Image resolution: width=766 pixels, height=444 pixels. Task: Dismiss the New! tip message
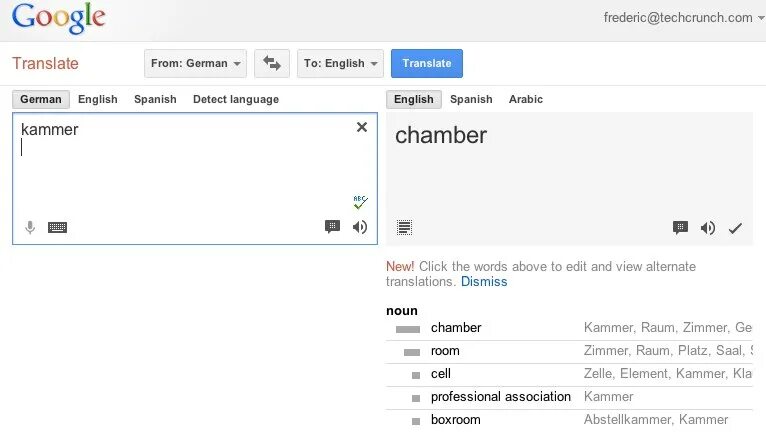click(484, 282)
